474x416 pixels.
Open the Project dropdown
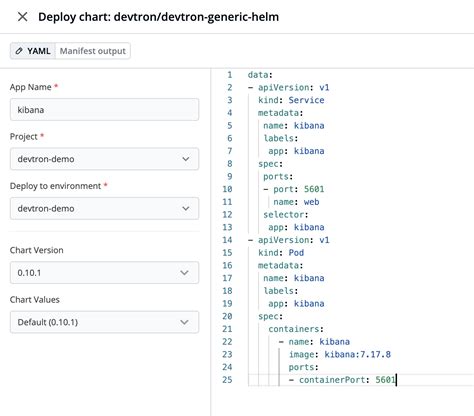click(104, 159)
